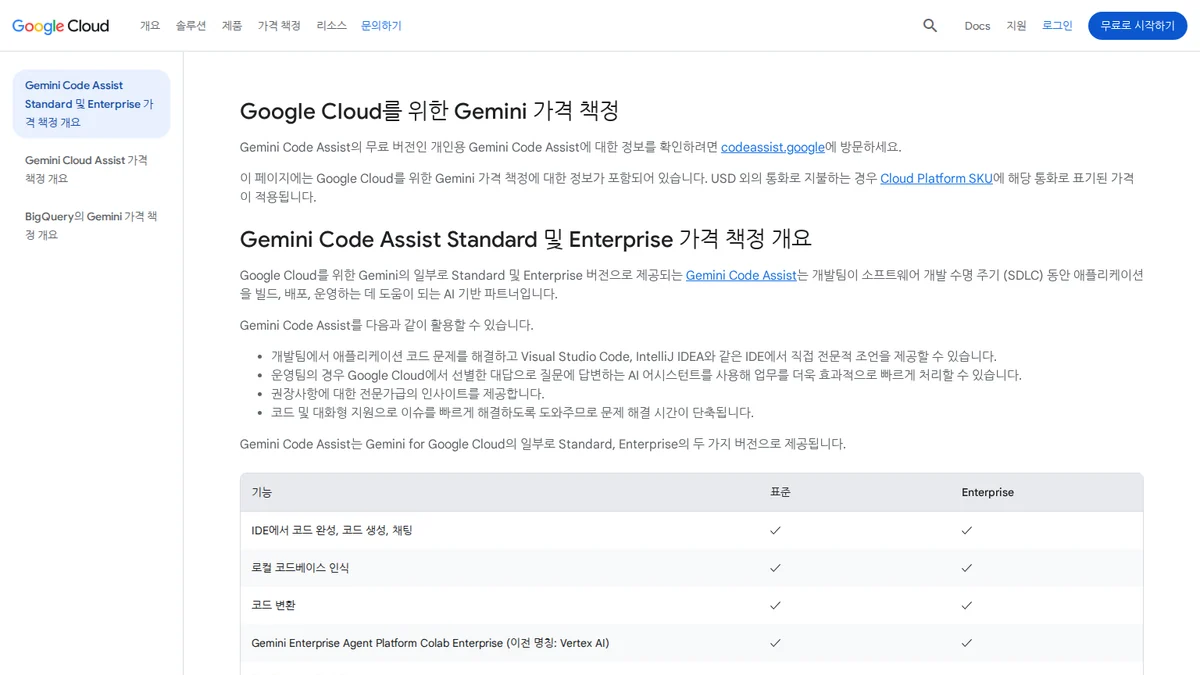
Task: Click the 문의하기 link in header
Action: click(381, 26)
